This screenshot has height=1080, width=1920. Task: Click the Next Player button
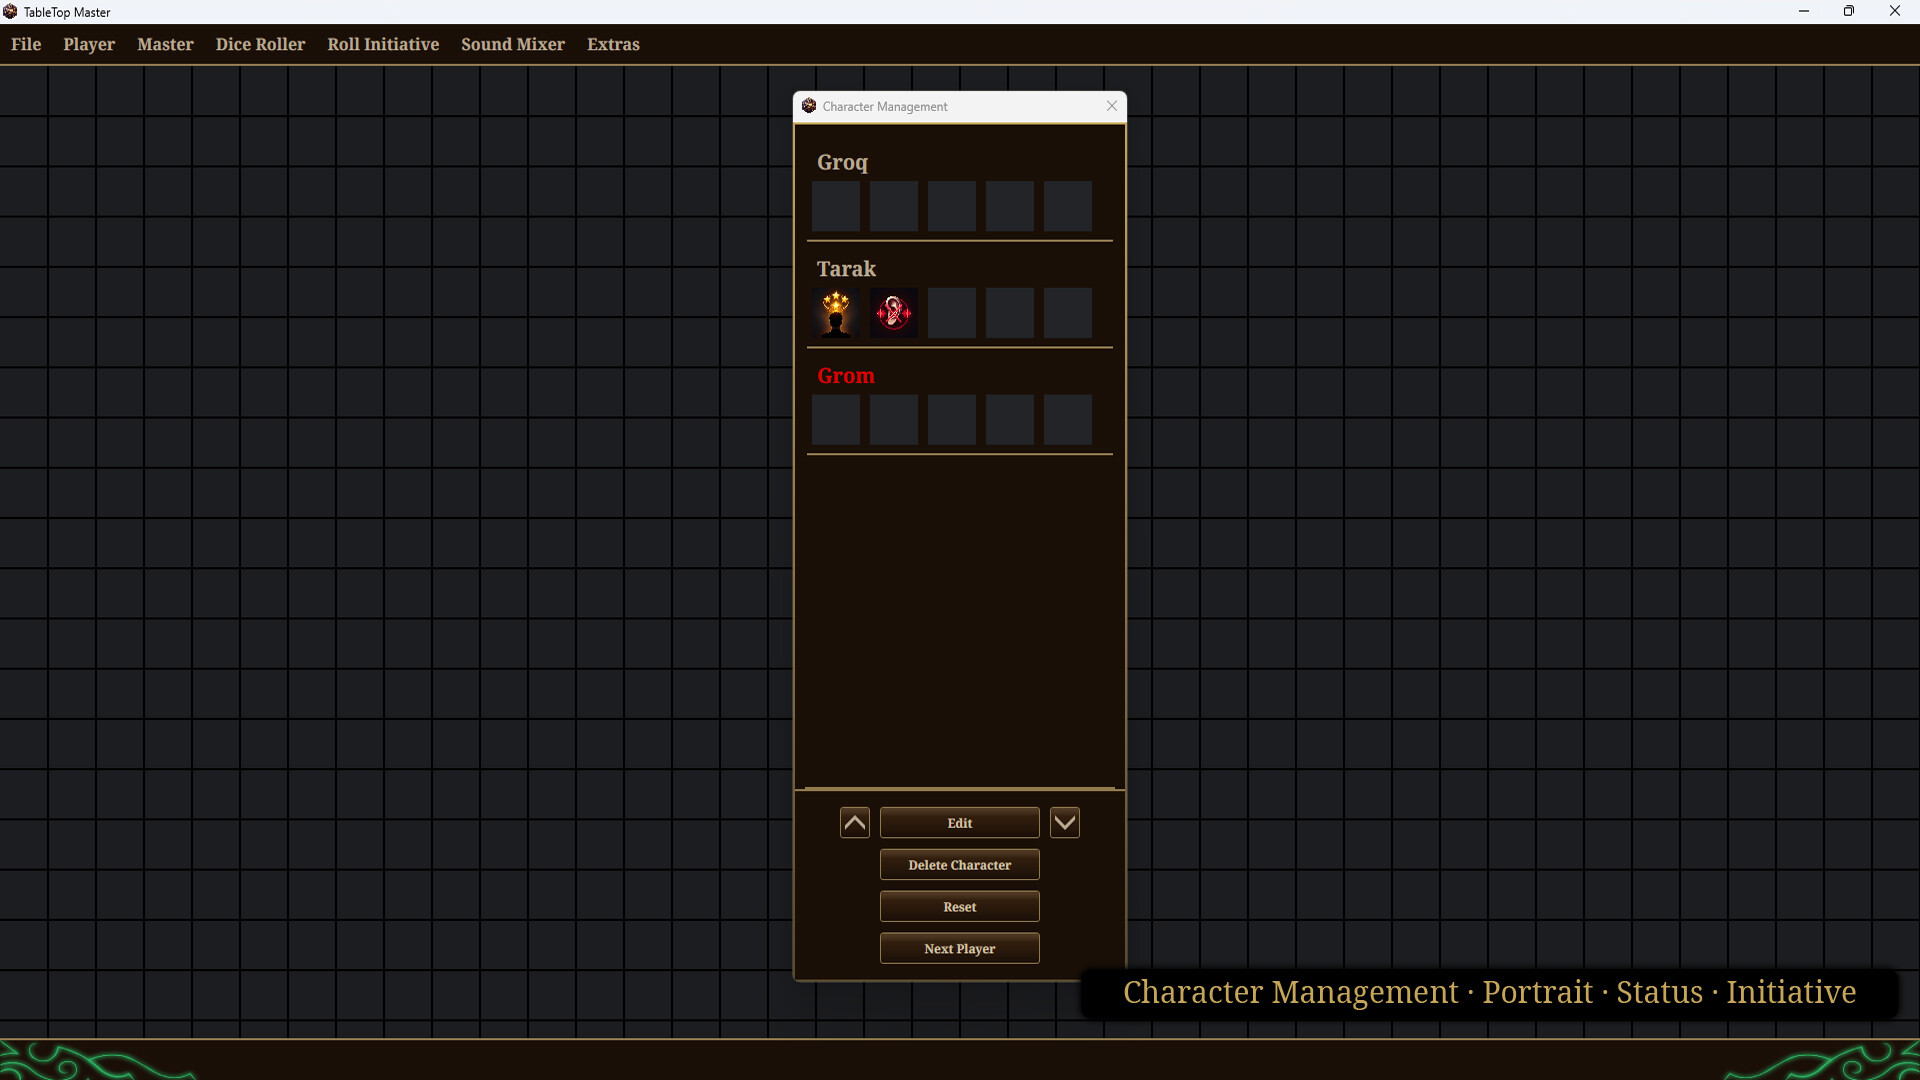pos(960,949)
